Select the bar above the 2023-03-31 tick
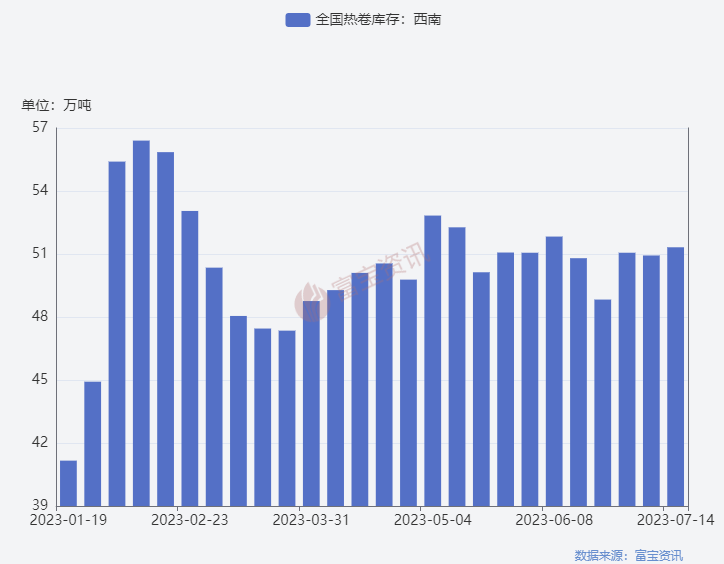This screenshot has width=724, height=564. [311, 404]
